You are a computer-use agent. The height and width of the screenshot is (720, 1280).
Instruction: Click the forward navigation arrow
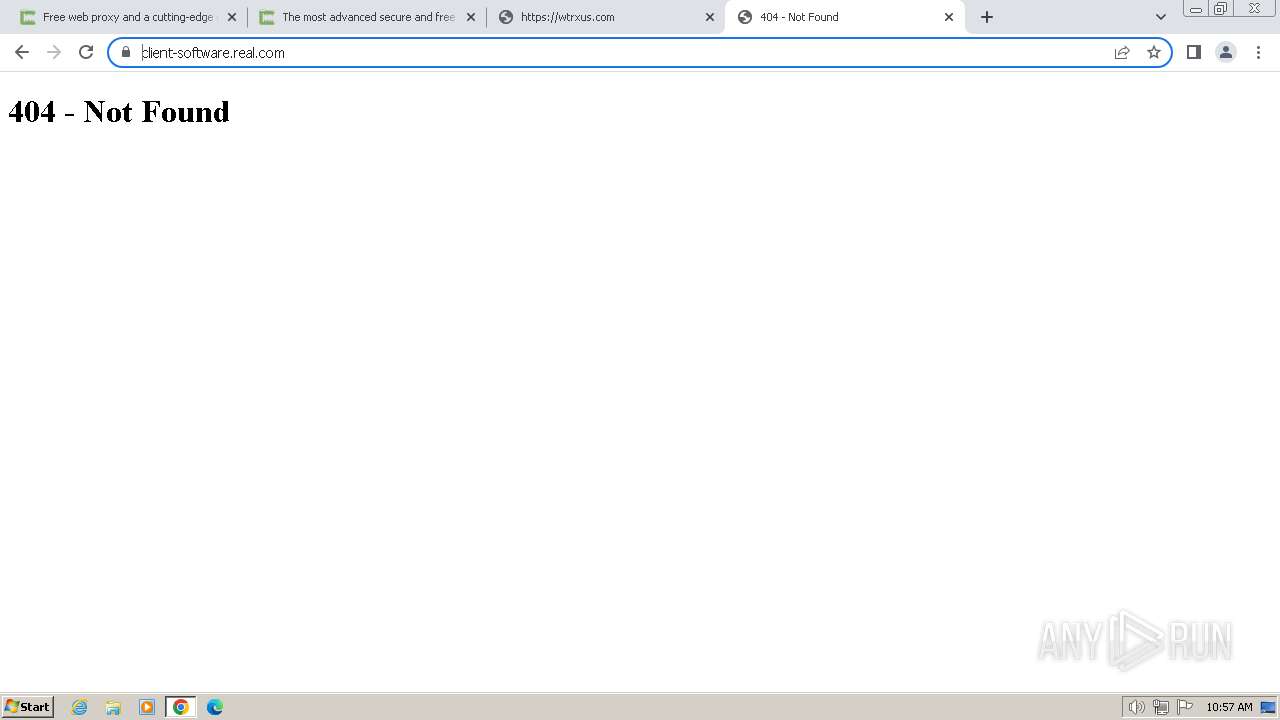click(x=54, y=52)
